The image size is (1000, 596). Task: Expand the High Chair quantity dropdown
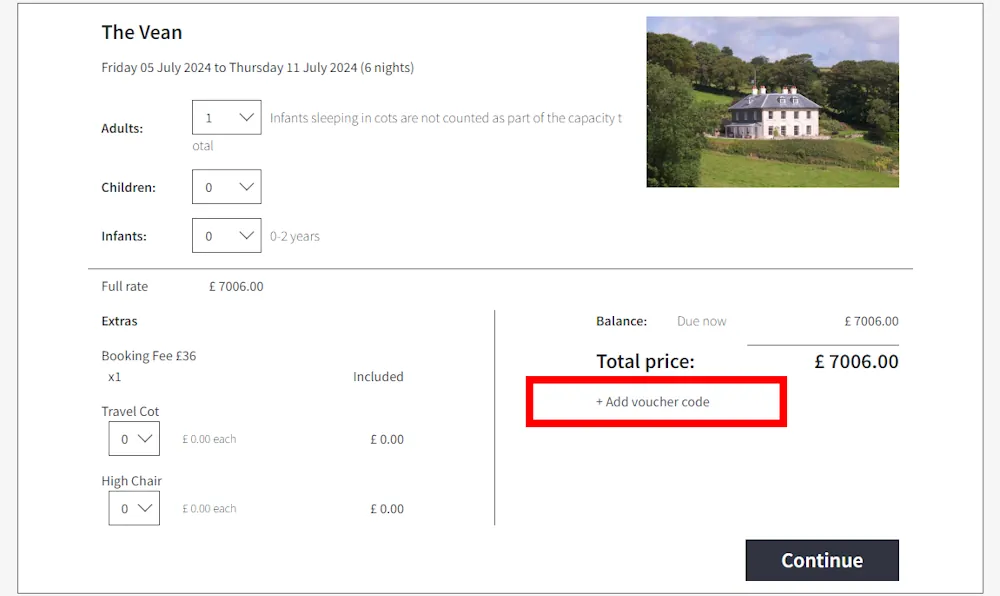133,508
